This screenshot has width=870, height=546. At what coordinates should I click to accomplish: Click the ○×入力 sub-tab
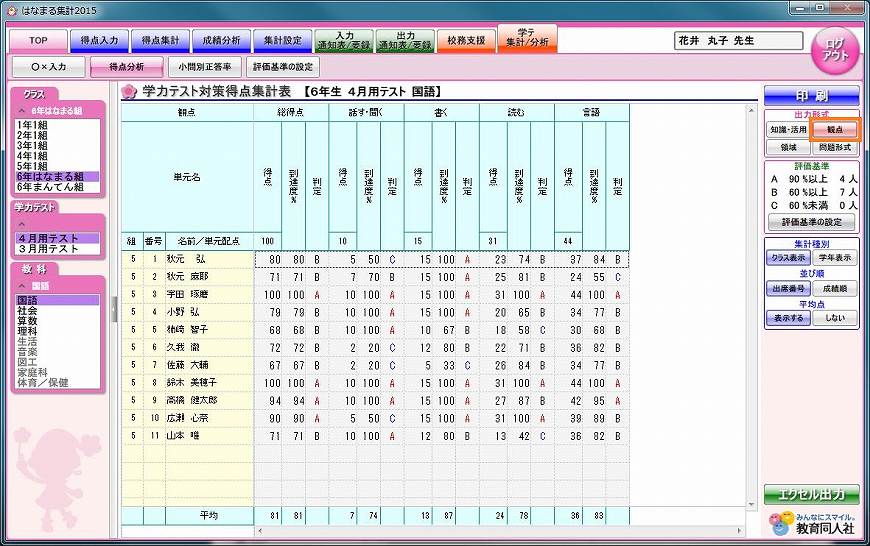(48, 67)
